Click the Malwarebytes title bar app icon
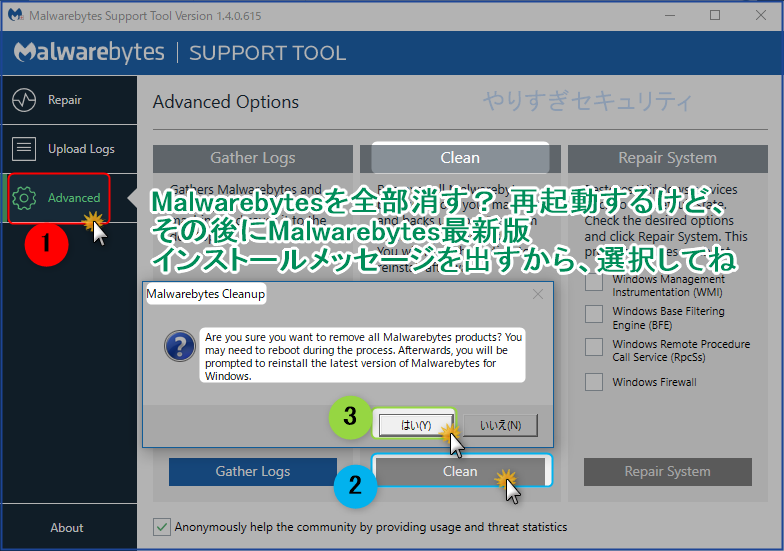 (15, 16)
